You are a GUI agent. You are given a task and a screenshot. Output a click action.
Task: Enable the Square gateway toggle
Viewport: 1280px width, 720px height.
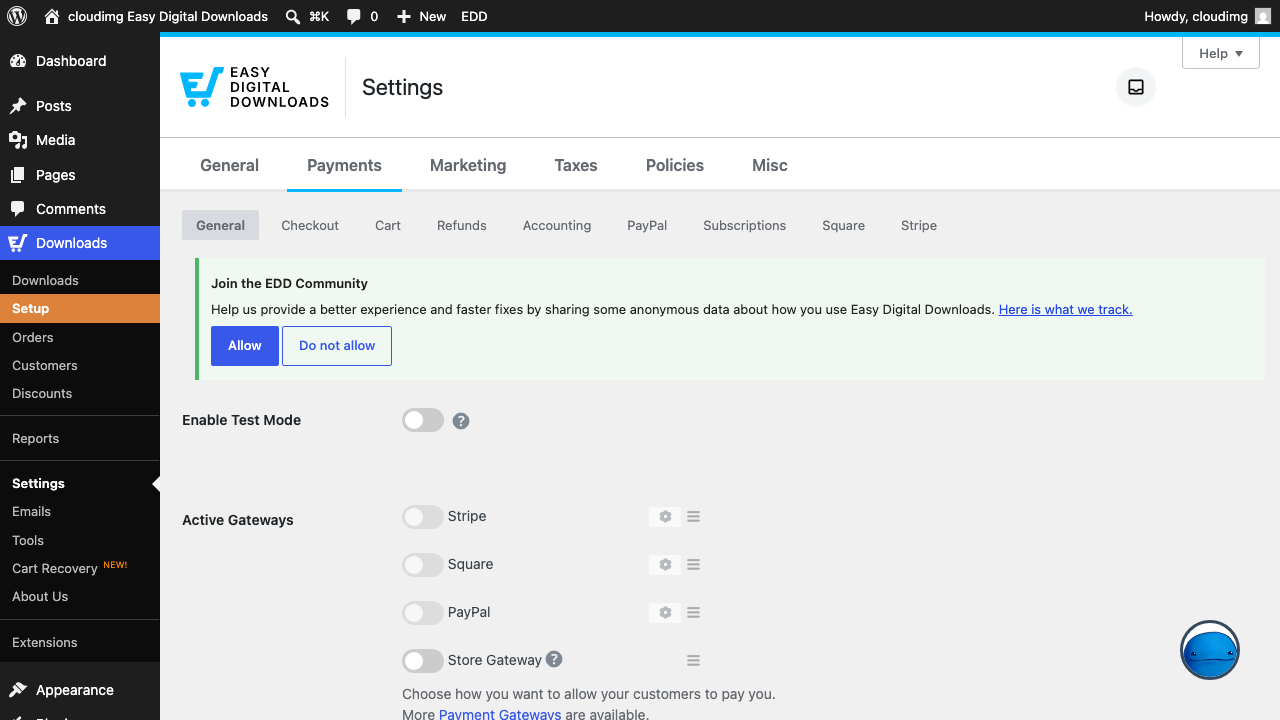[423, 565]
